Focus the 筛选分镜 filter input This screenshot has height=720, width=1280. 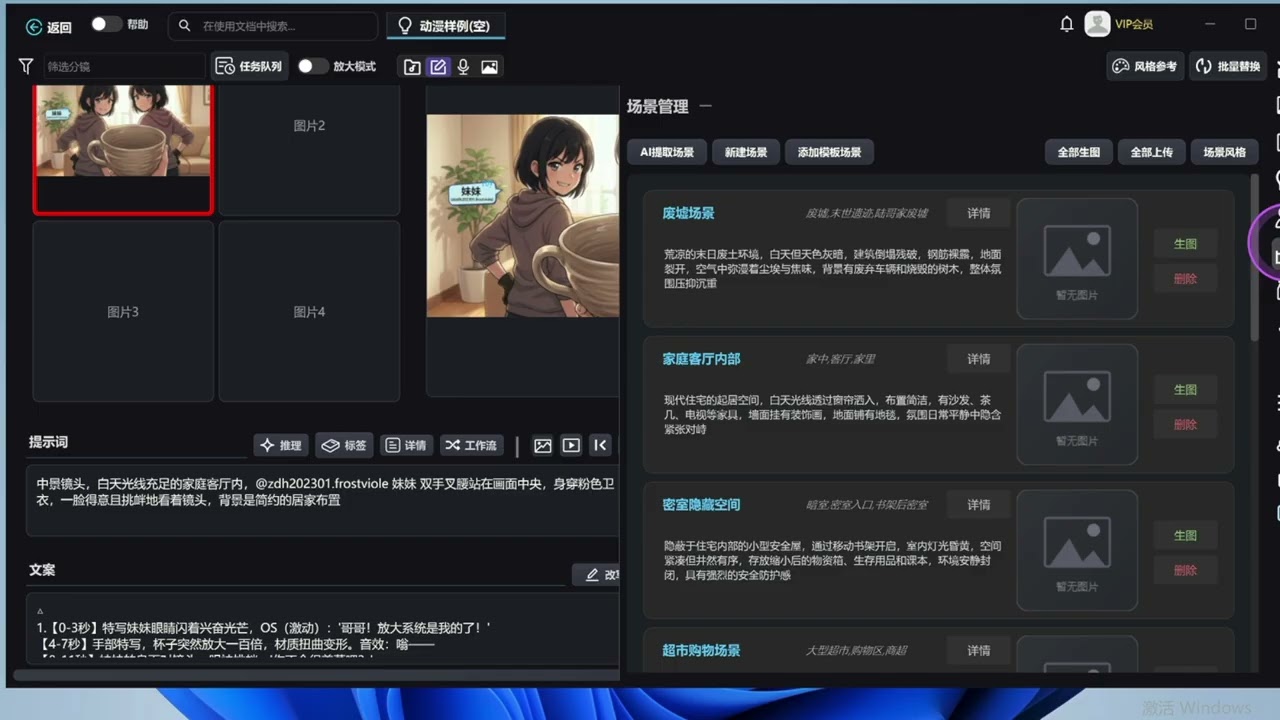tap(123, 66)
